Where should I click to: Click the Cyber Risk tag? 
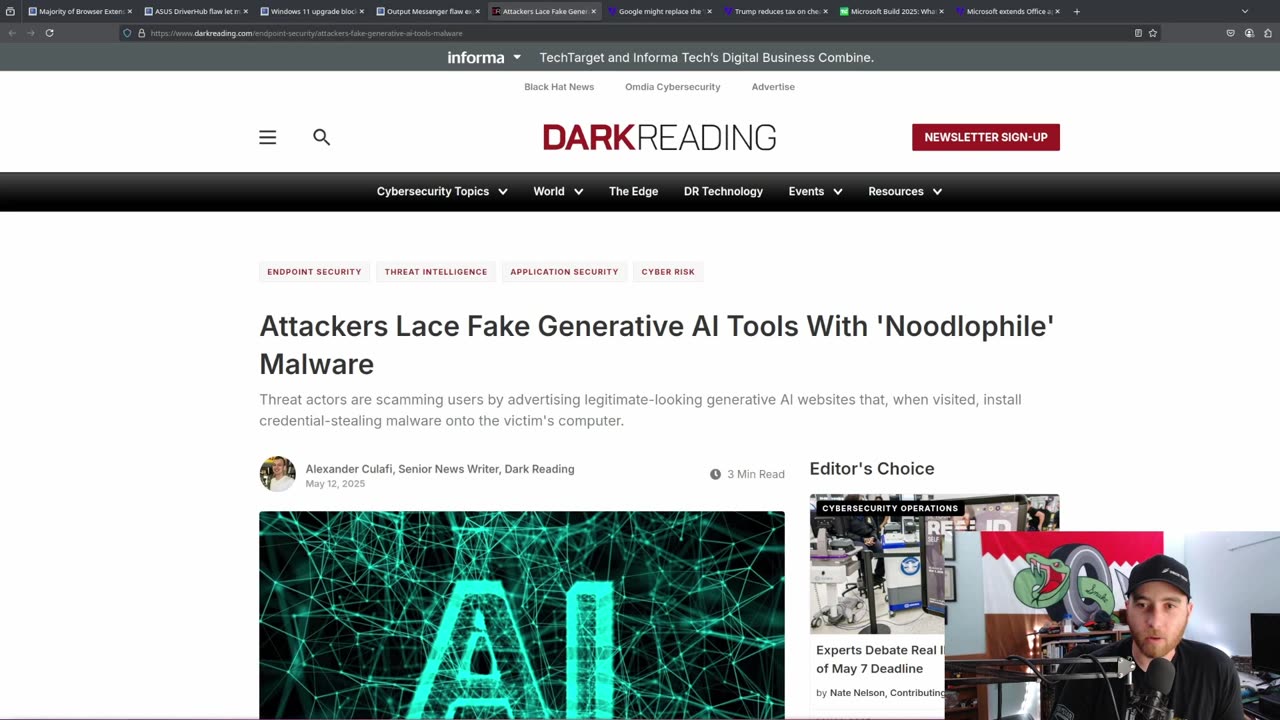pos(668,272)
